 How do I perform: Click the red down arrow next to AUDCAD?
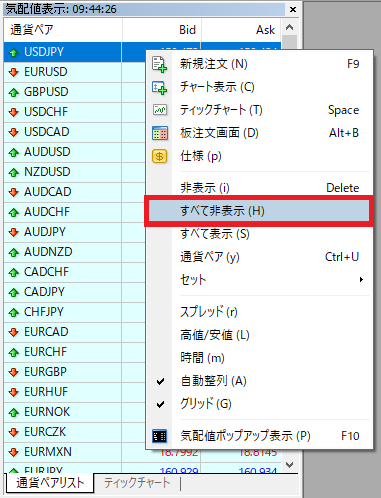(14, 192)
